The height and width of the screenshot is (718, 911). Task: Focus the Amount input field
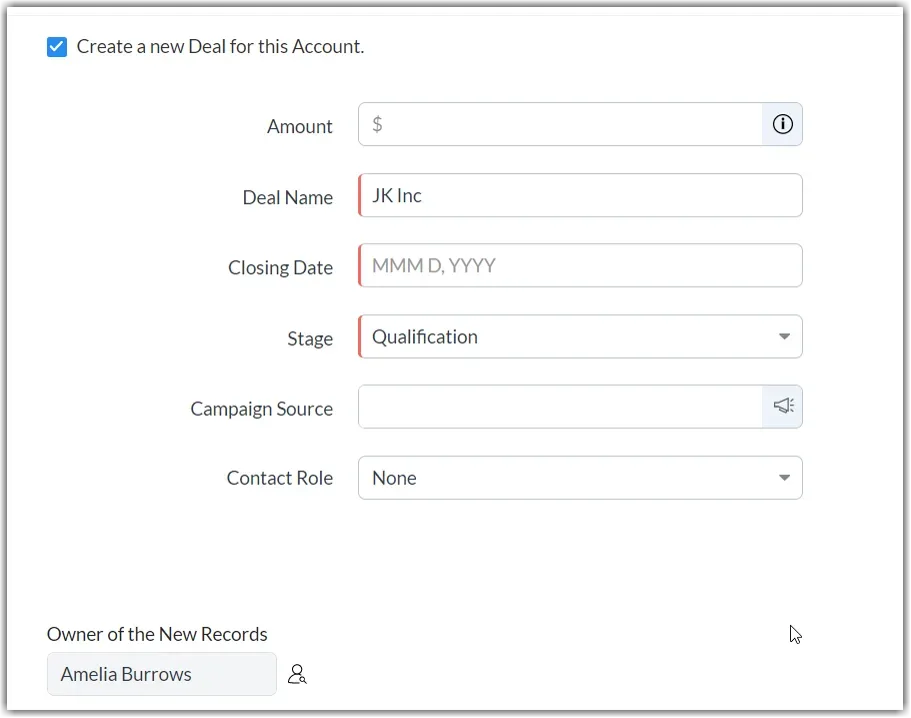561,124
